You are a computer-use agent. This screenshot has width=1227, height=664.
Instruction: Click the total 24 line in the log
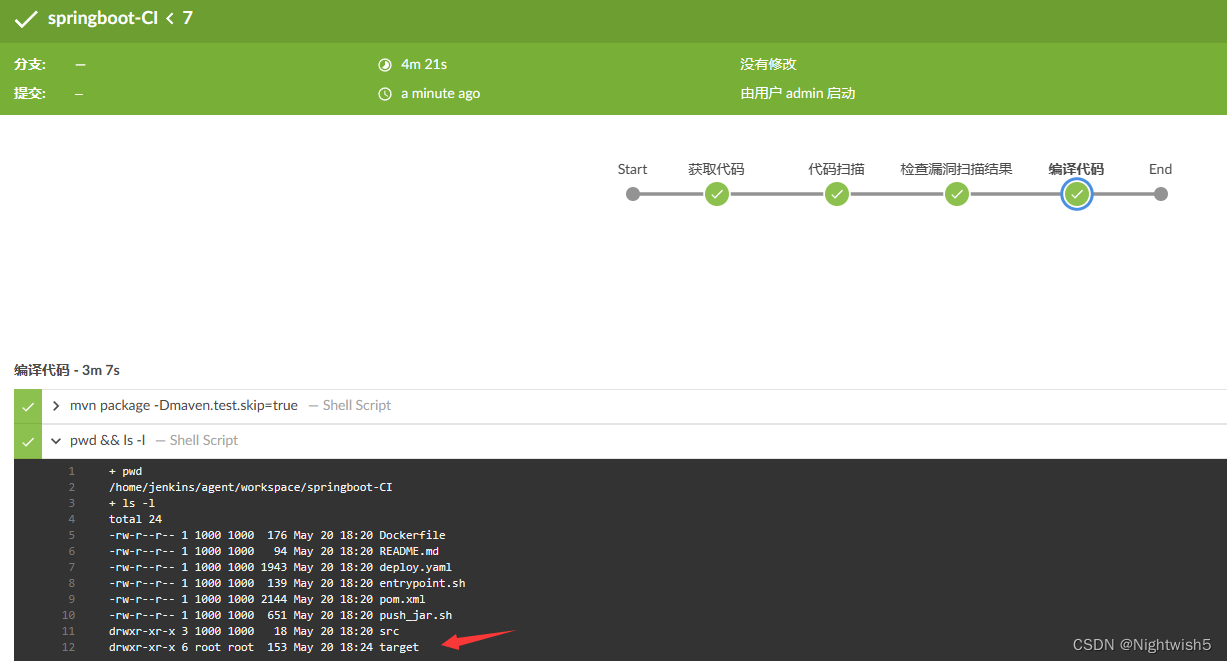coord(135,519)
